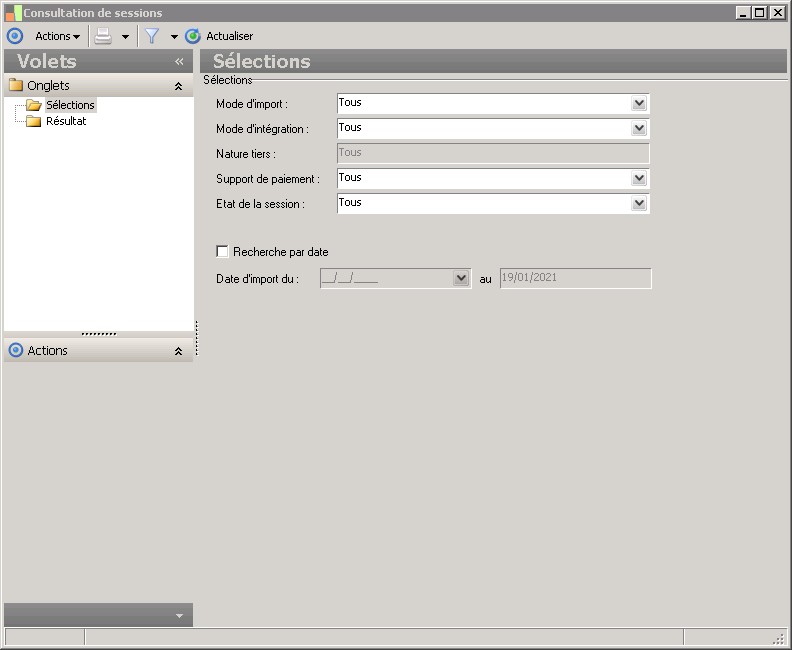Viewport: 792px width, 650px height.
Task: Open the Mode d'import dropdown
Action: [639, 104]
